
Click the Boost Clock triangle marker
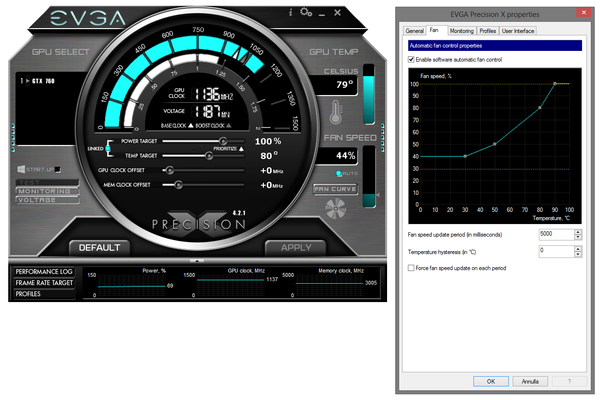pyautogui.click(x=228, y=126)
